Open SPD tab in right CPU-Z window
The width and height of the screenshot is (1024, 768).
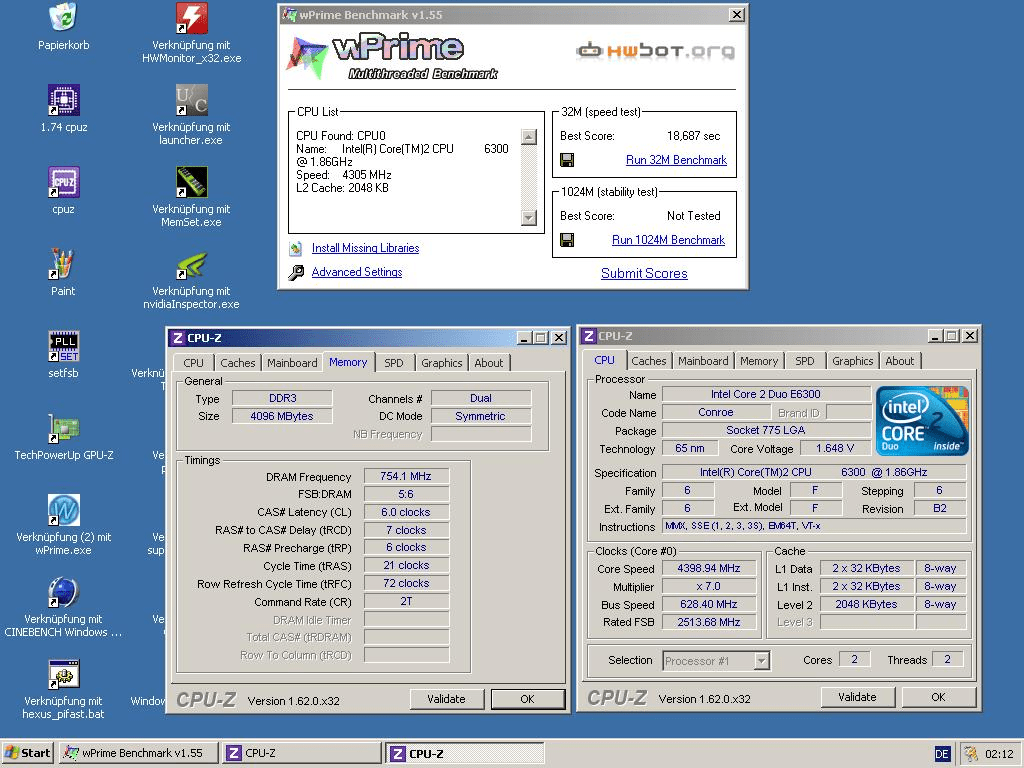(805, 361)
